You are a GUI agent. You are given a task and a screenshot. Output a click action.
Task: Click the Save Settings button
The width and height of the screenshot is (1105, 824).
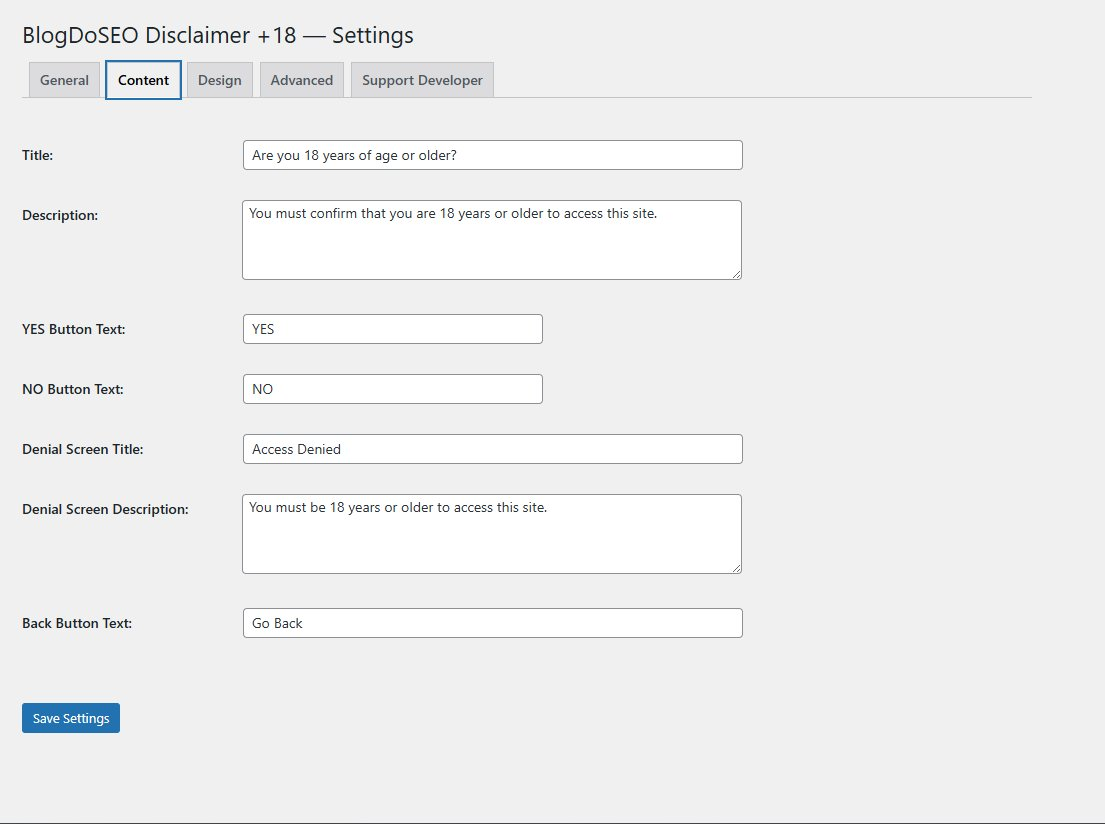[x=70, y=717]
